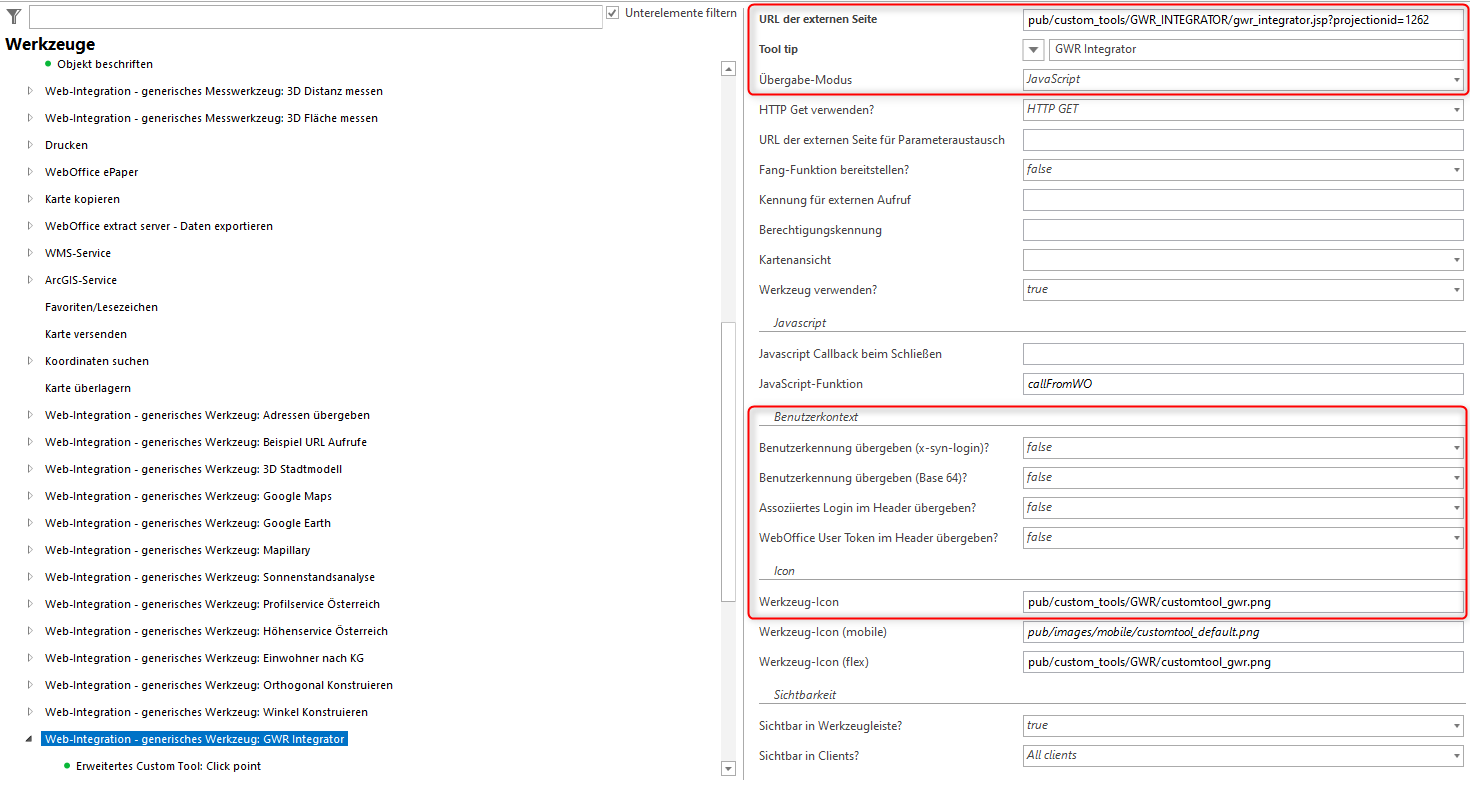Image resolution: width=1470 pixels, height=788 pixels.
Task: Click the filter funnel icon
Action: click(x=13, y=16)
